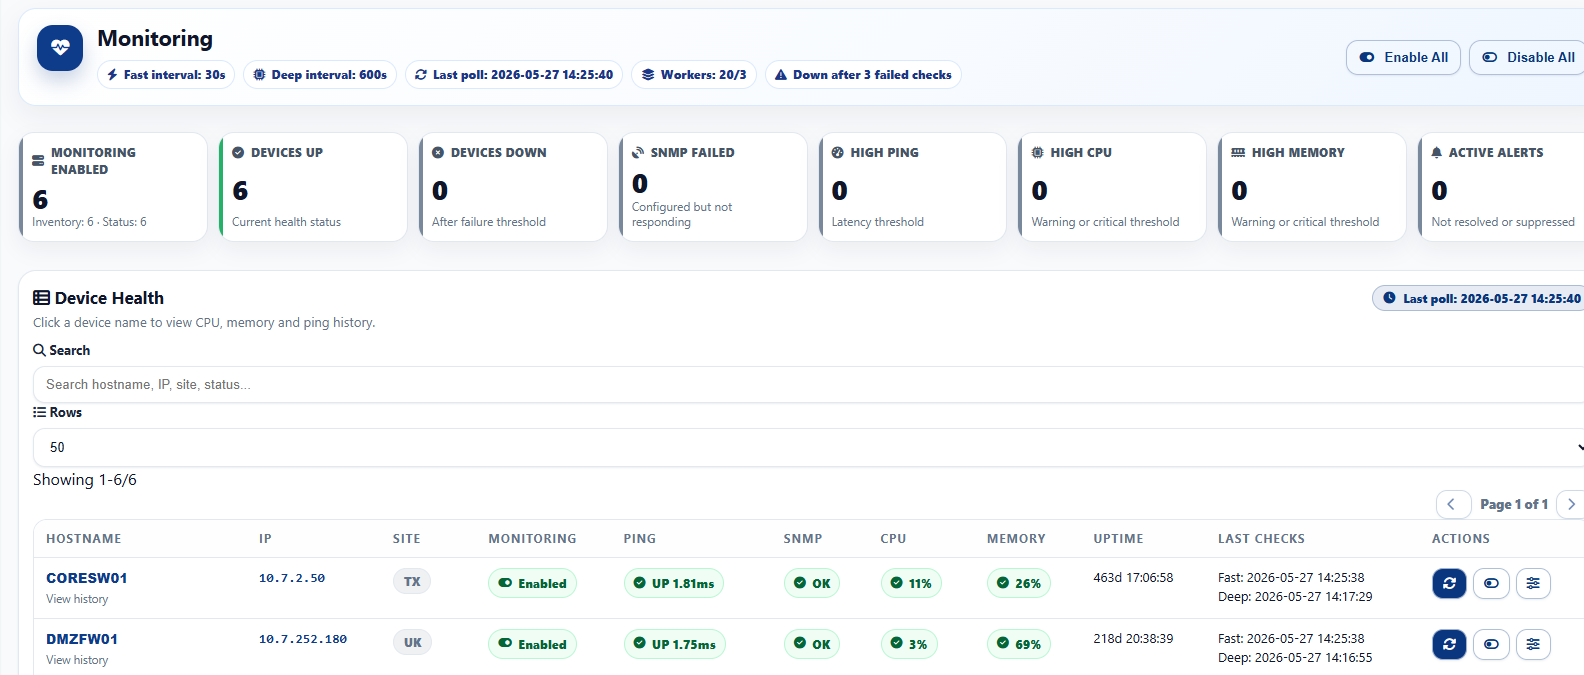This screenshot has width=1584, height=675.
Task: Click the High Memory card
Action: coord(1312,187)
